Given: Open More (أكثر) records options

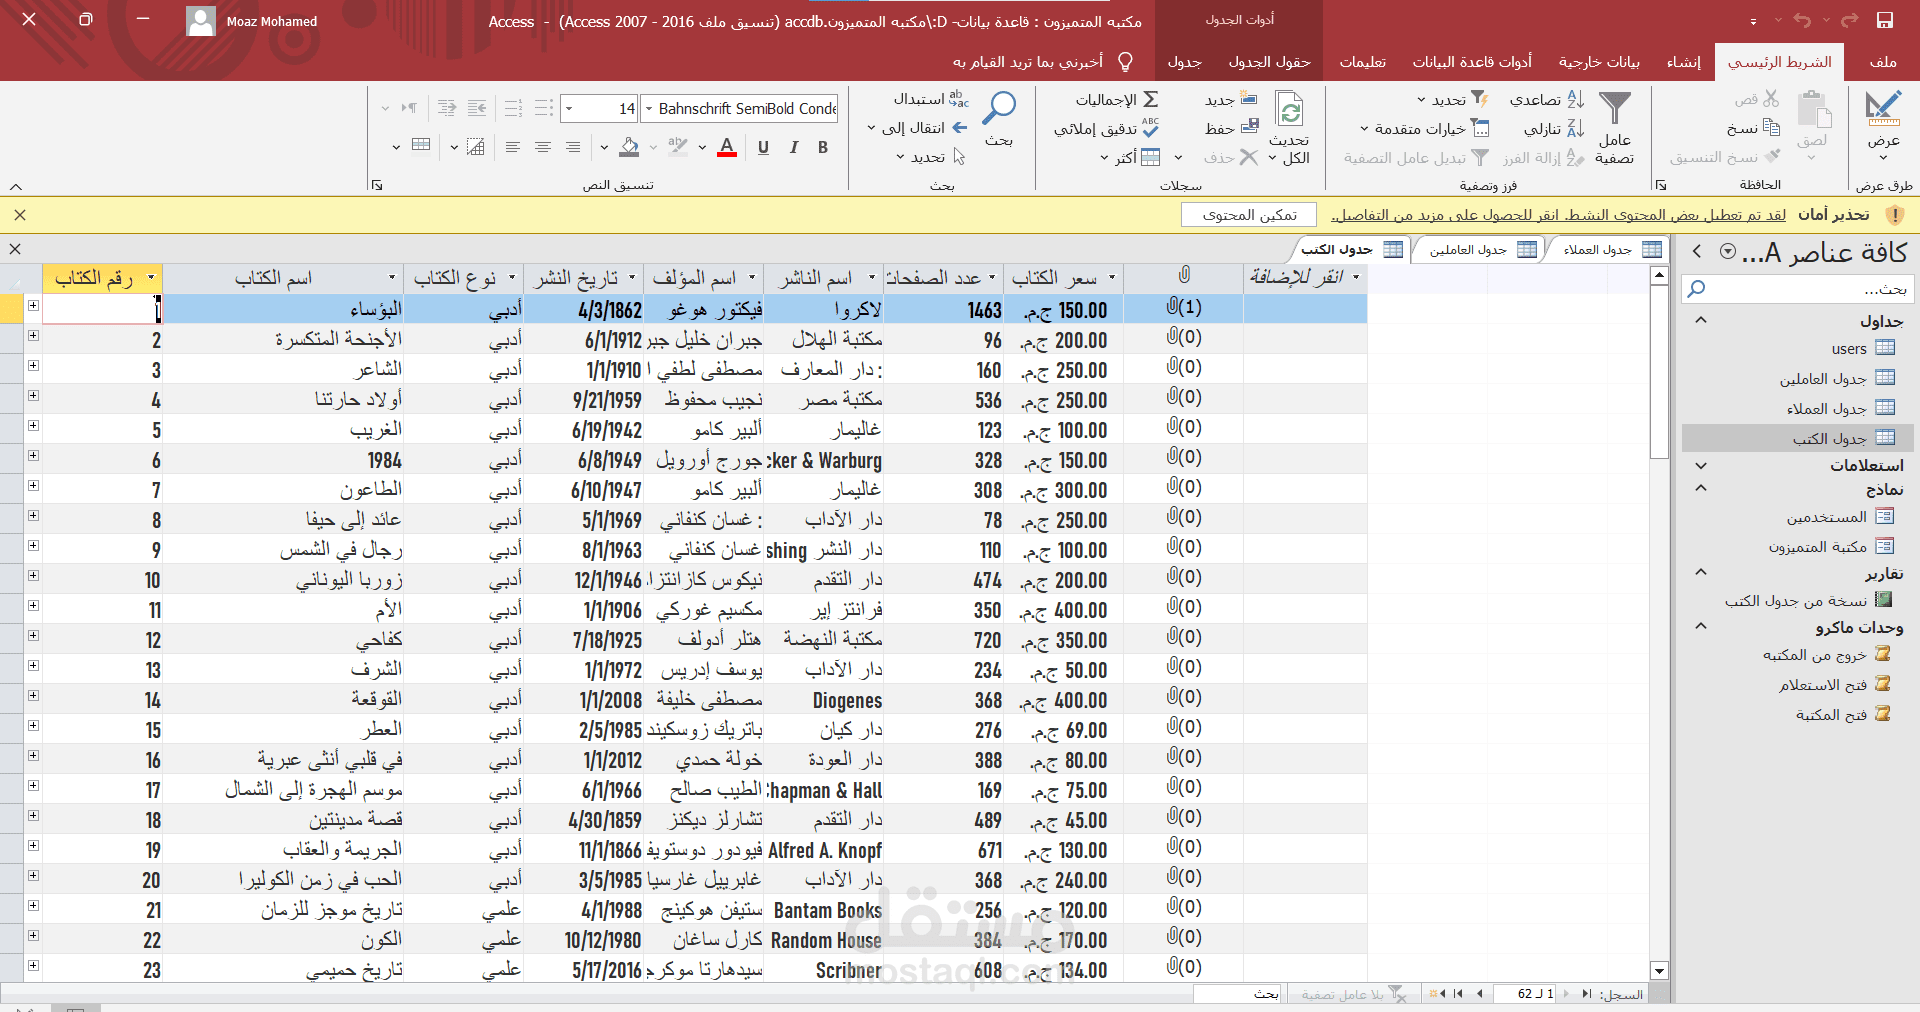Looking at the screenshot, I should pos(1130,157).
